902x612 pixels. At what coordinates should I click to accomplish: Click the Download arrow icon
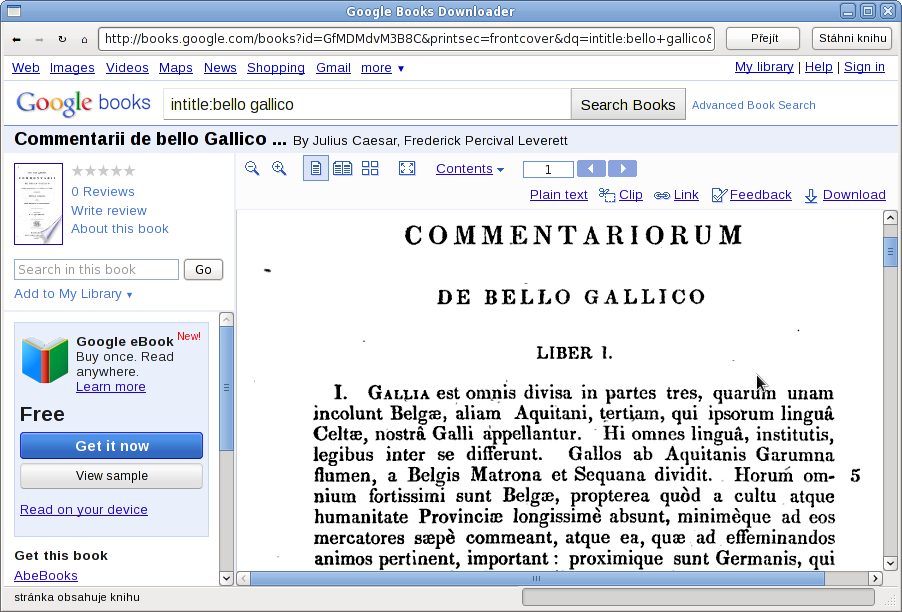(811, 196)
